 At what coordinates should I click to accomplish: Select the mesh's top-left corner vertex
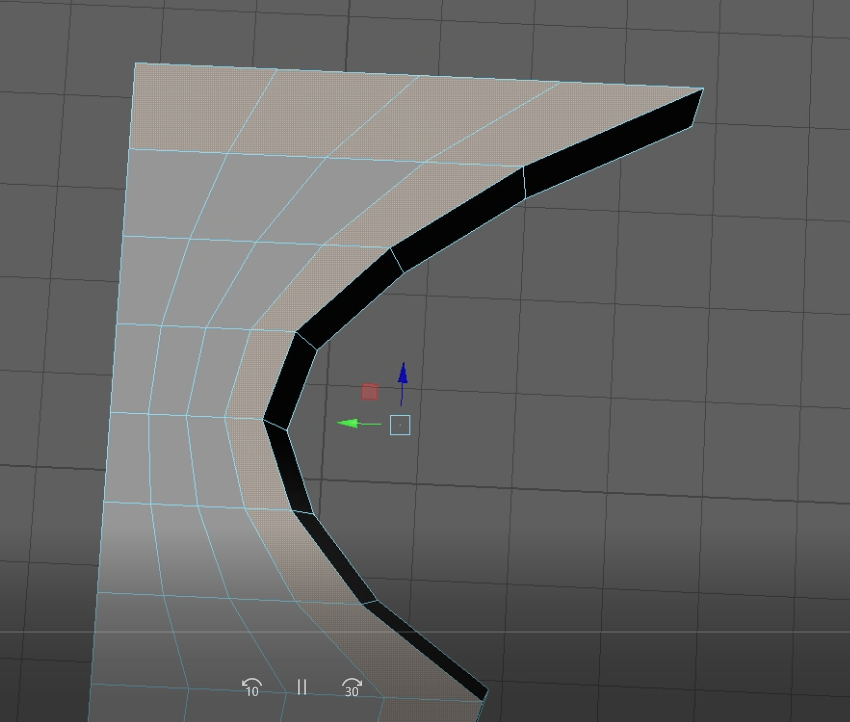point(136,64)
